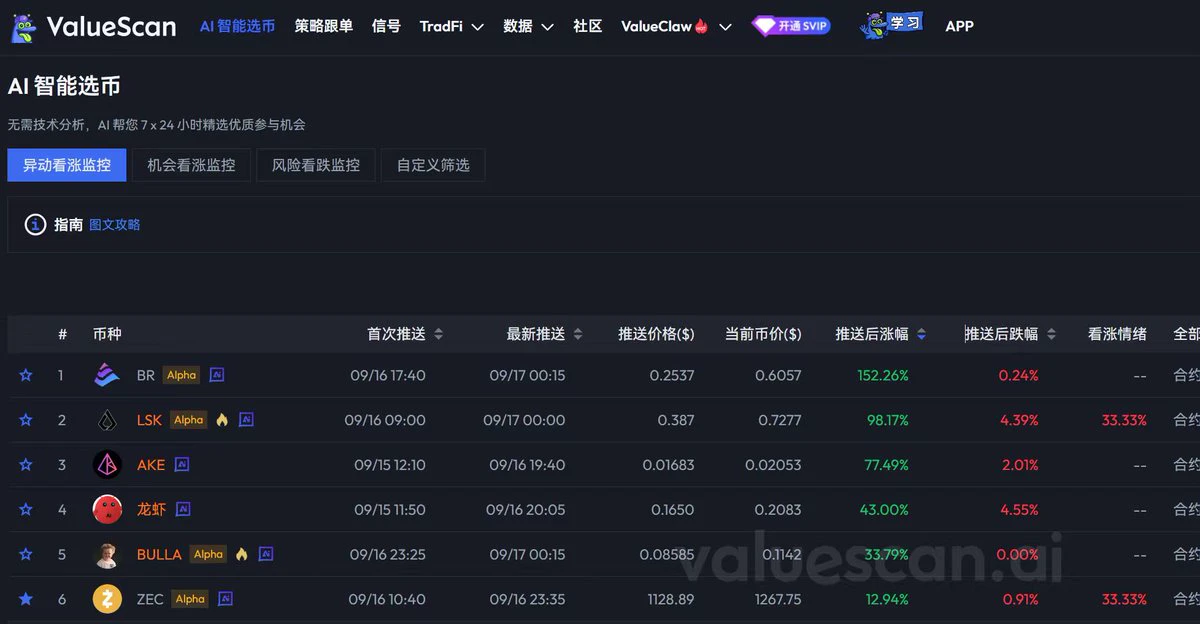Open the 龙虾 coin name link

coord(152,510)
